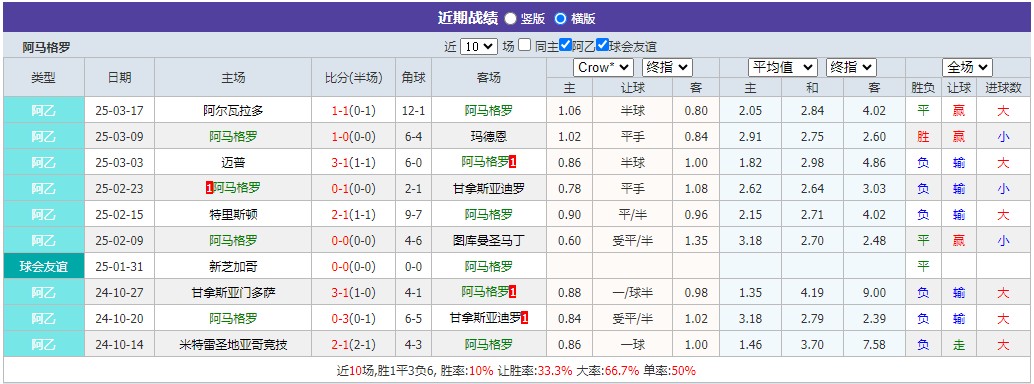Click the red card marker on 25-03-03
Viewport: 1034px width, 384px height.
pos(512,162)
